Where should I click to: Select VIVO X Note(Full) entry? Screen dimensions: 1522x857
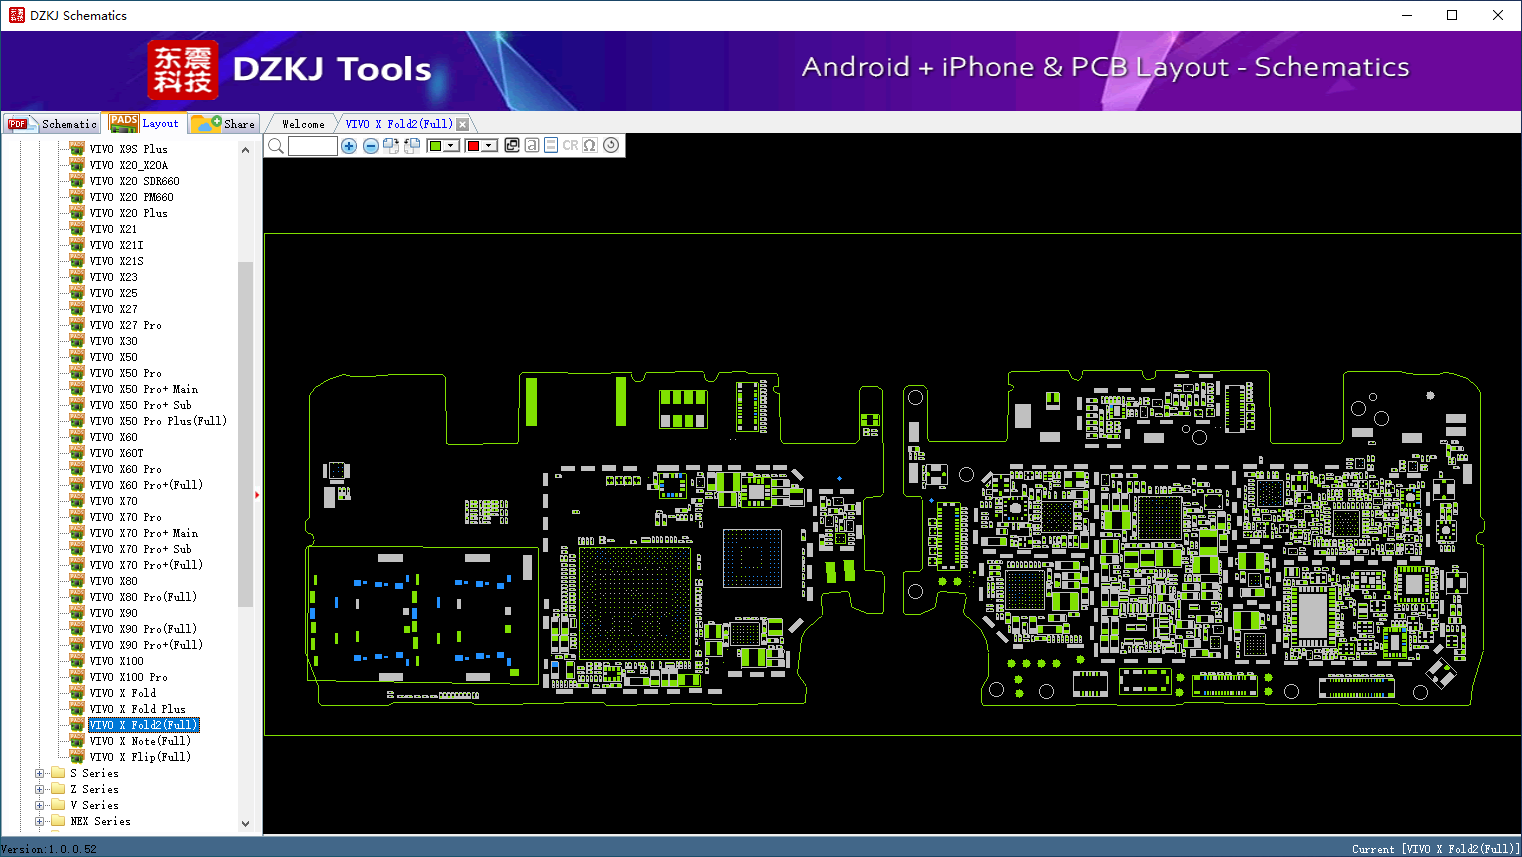tap(140, 741)
